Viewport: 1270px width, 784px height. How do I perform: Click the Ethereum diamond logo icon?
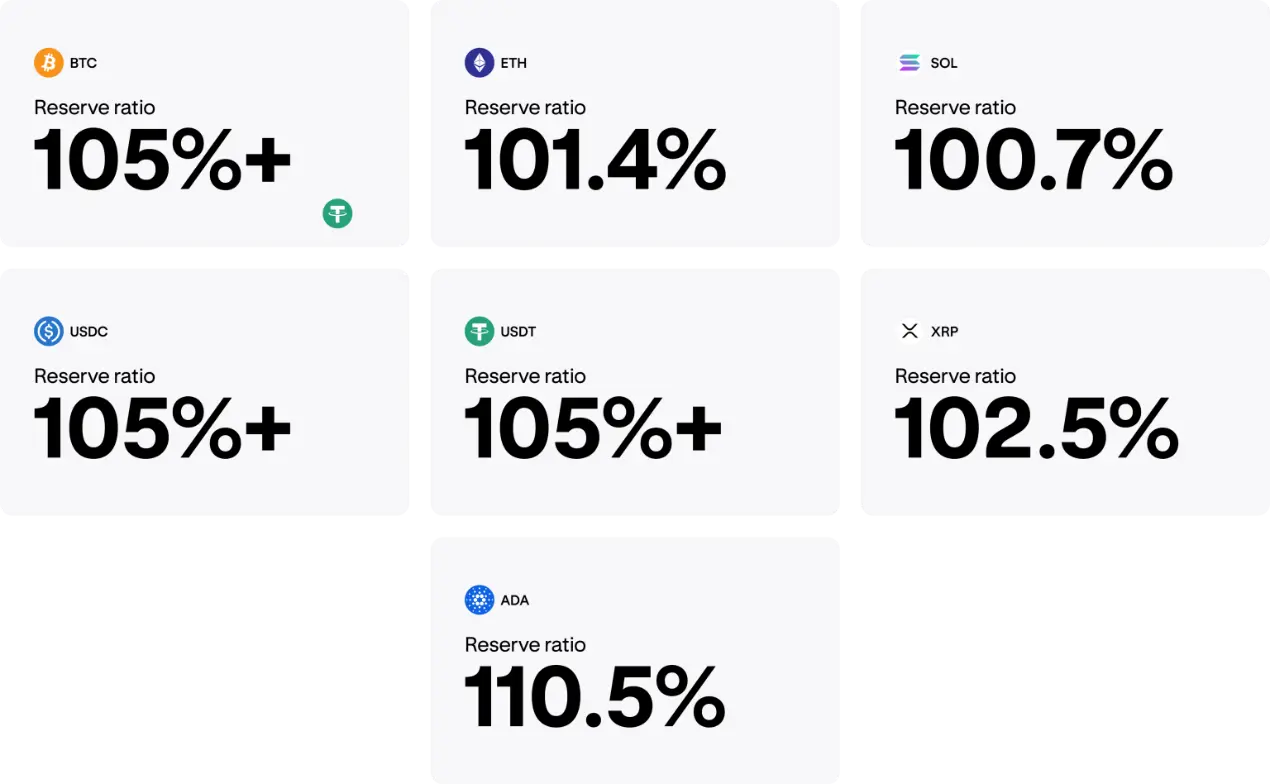(479, 63)
